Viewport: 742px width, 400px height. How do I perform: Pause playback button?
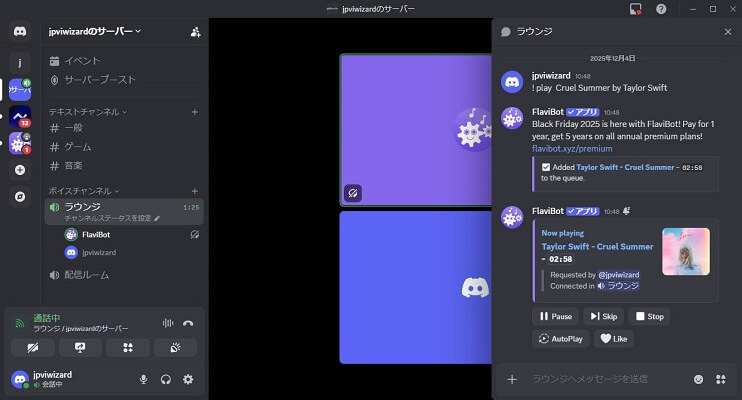(x=556, y=316)
